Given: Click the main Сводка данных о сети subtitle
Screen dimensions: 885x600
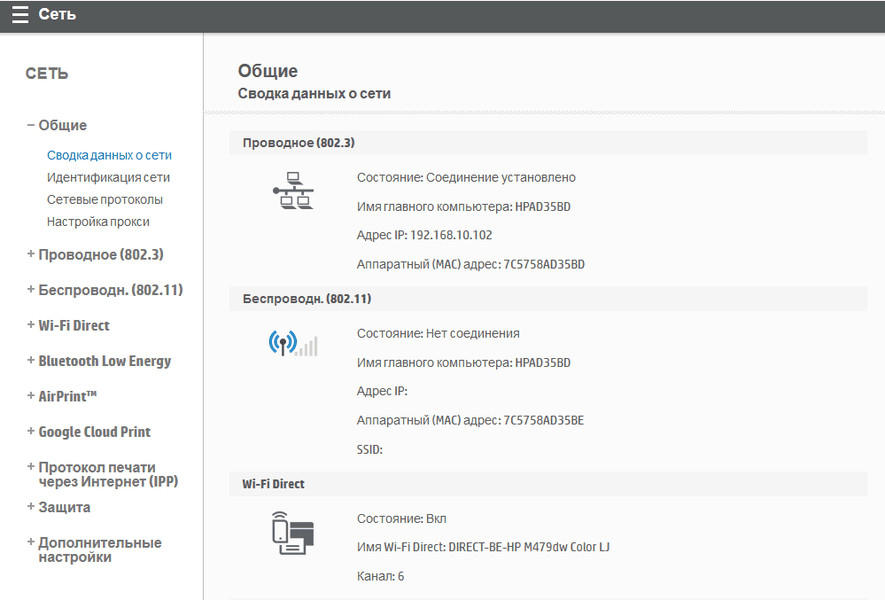Looking at the screenshot, I should tap(314, 93).
